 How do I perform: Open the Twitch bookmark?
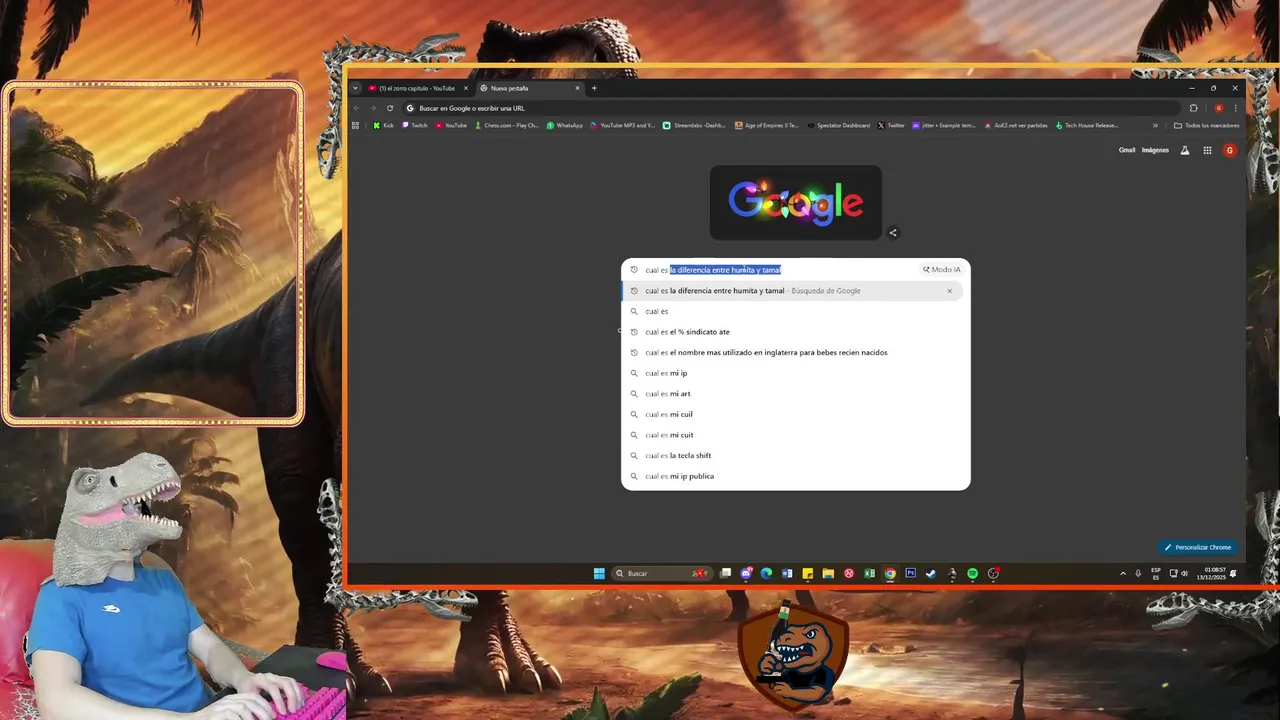[413, 125]
